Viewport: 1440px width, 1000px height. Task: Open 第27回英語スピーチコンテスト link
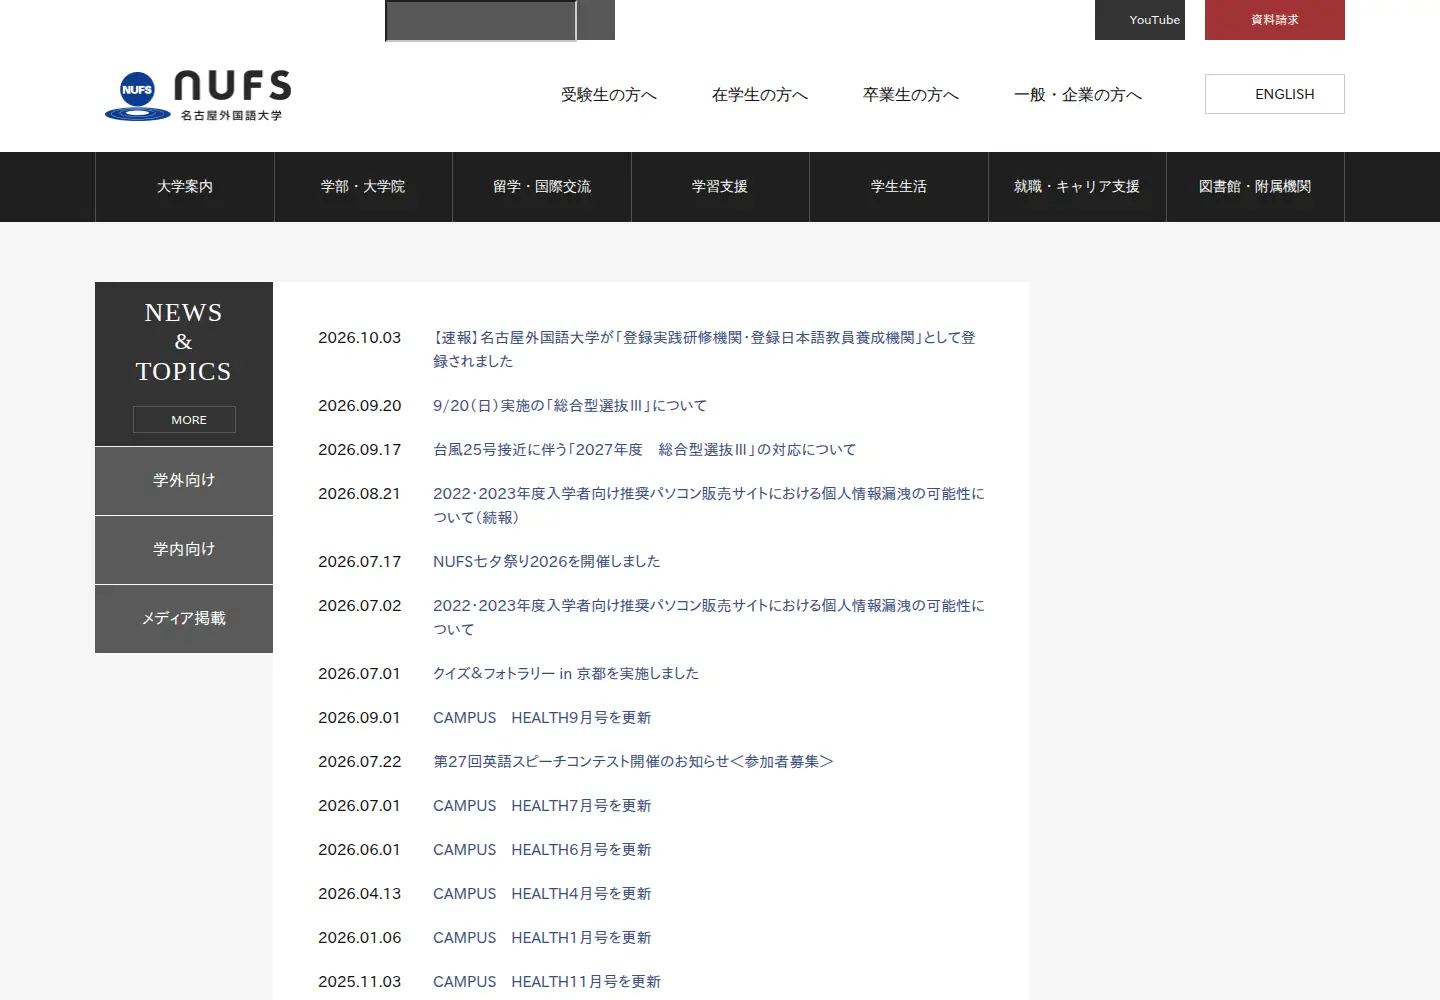(633, 762)
